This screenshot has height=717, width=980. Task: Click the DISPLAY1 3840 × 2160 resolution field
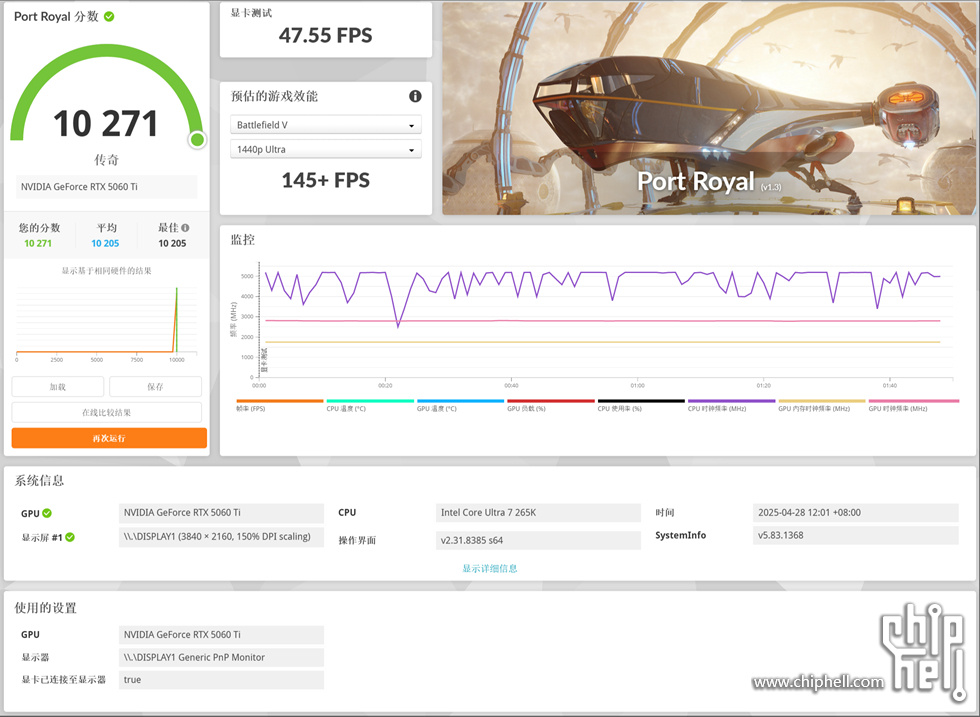221,537
